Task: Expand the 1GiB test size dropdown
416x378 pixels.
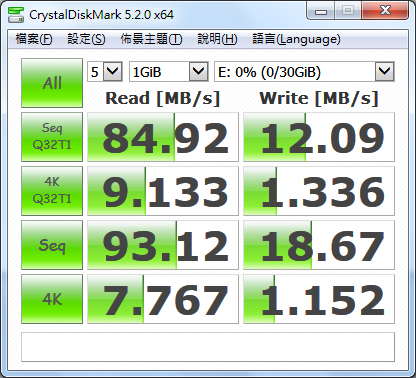Action: 198,71
